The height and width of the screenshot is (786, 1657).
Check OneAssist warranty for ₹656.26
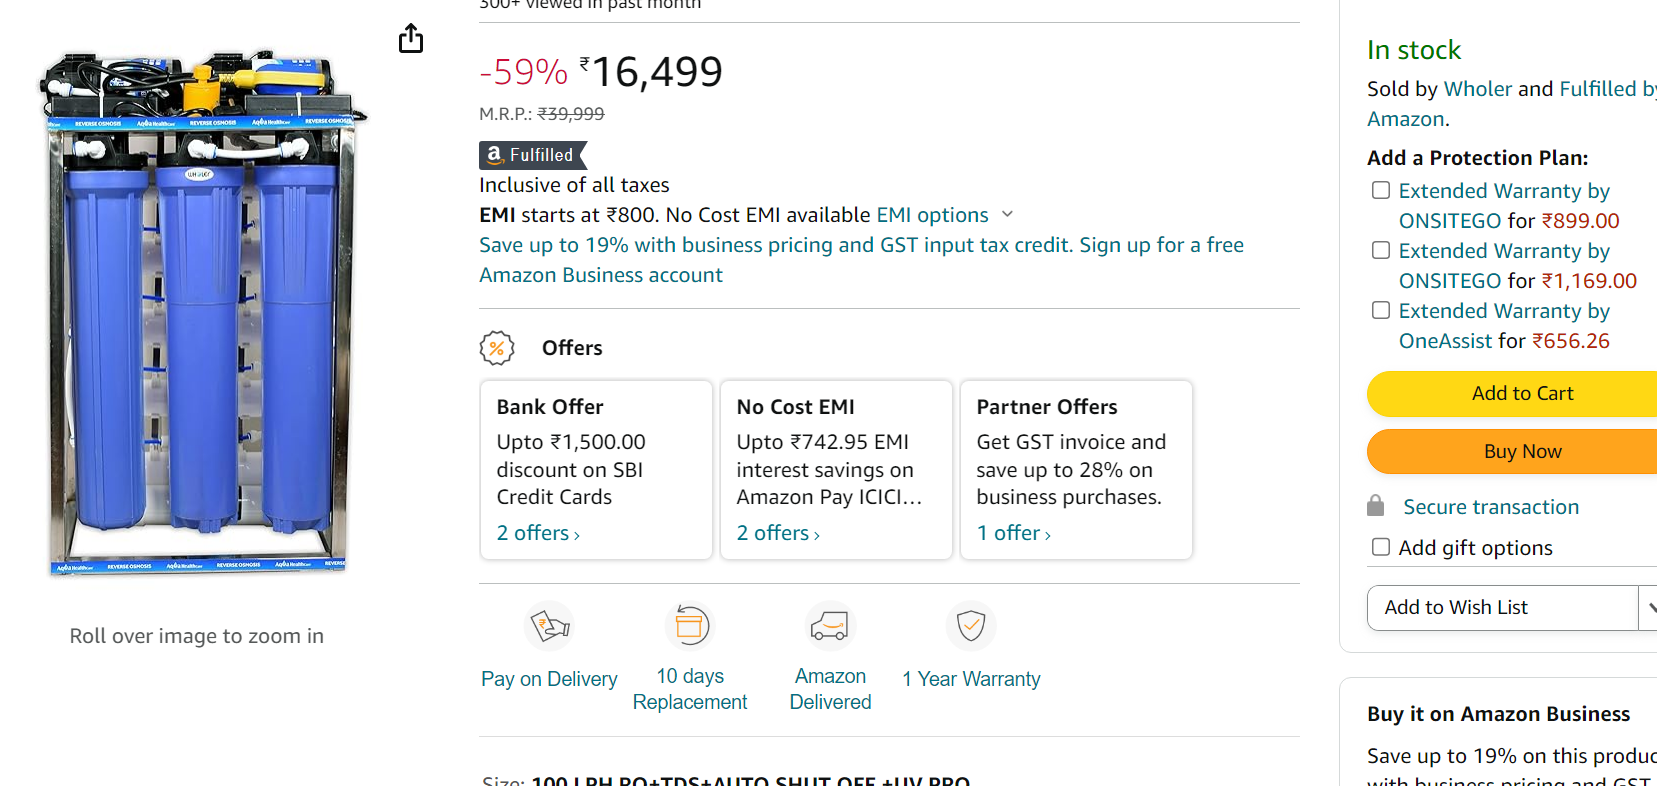pos(1381,310)
